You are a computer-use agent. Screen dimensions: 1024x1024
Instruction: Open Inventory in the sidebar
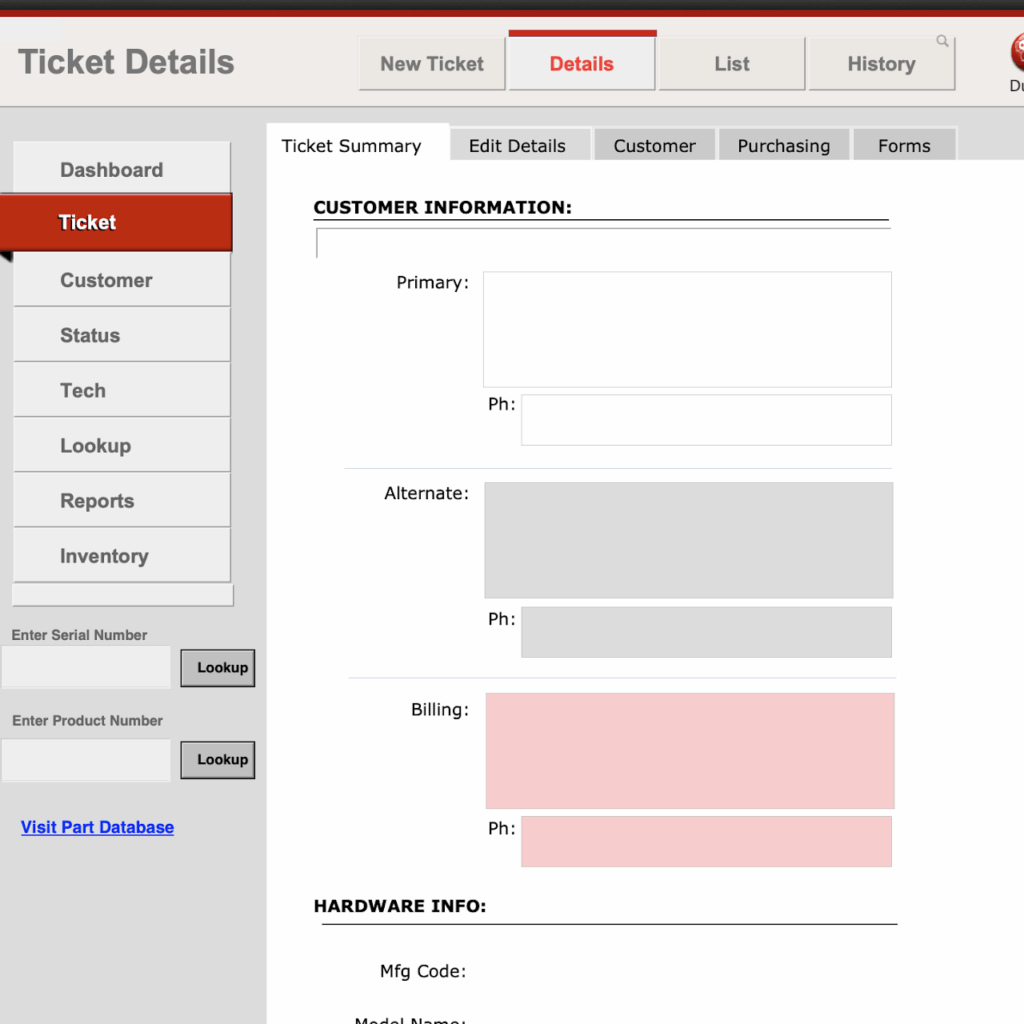pyautogui.click(x=104, y=556)
